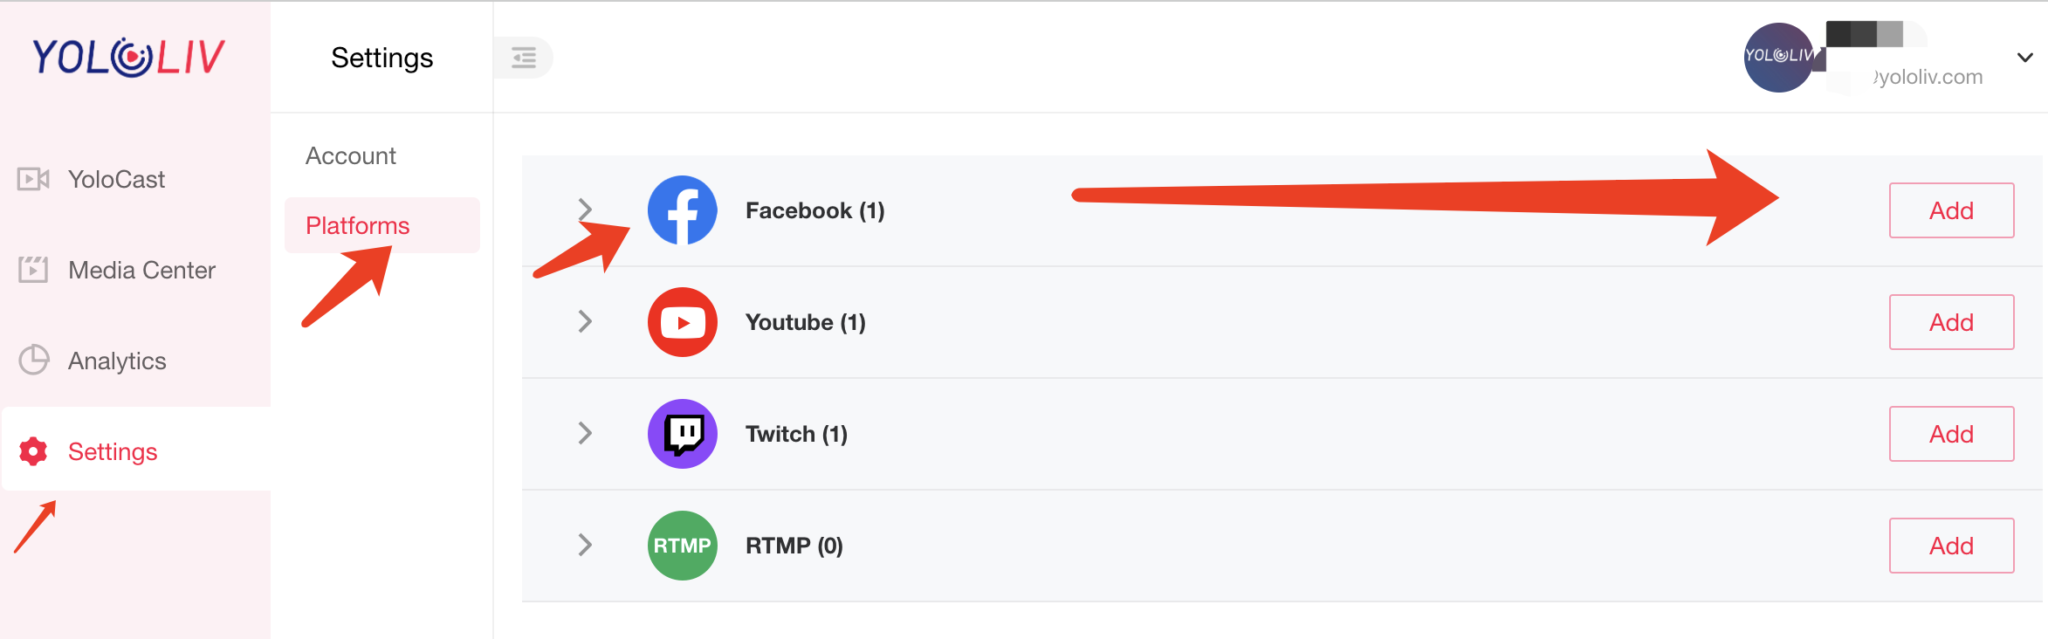Open the Platforms settings tab
The image size is (2048, 639).
tap(356, 225)
